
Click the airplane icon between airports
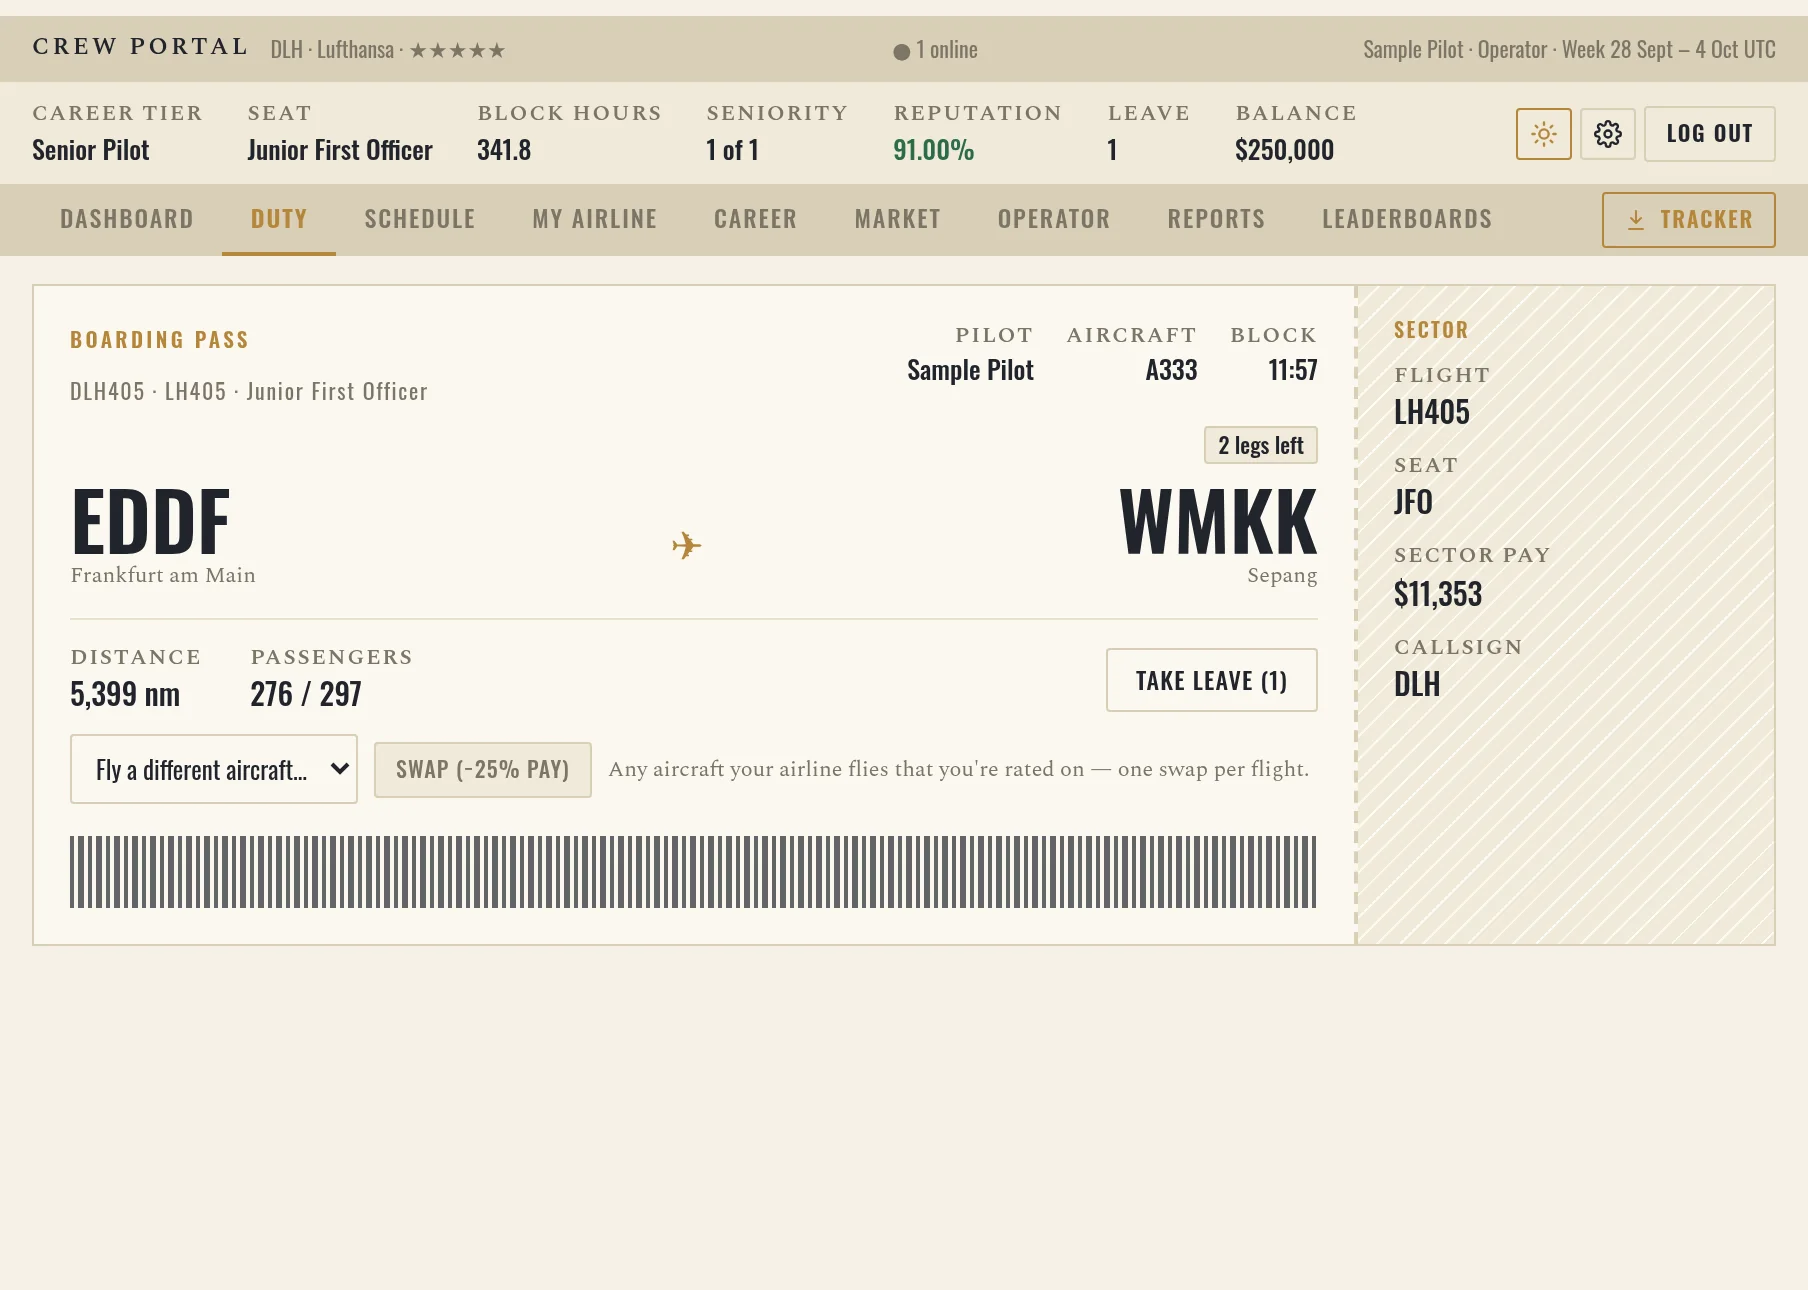[x=687, y=545]
